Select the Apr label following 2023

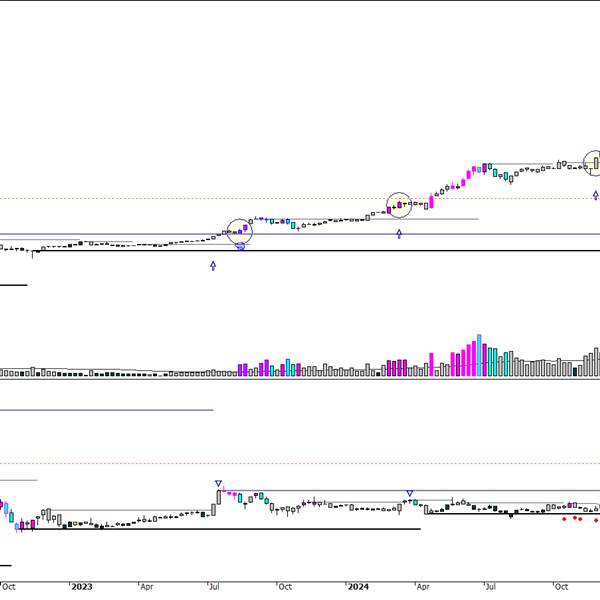(147, 587)
